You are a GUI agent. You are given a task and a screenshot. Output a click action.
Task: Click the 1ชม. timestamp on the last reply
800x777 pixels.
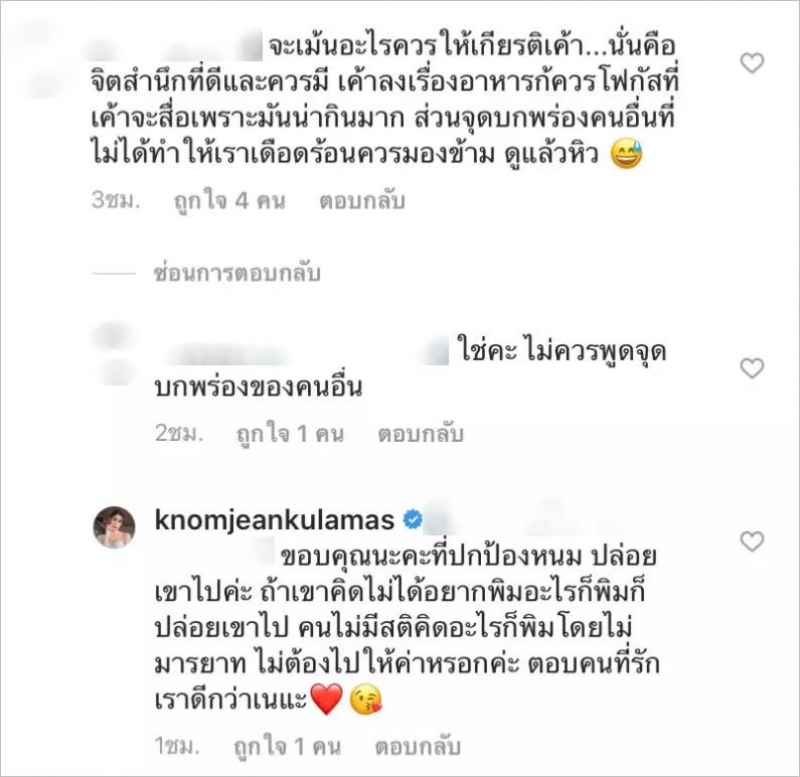pyautogui.click(x=177, y=747)
